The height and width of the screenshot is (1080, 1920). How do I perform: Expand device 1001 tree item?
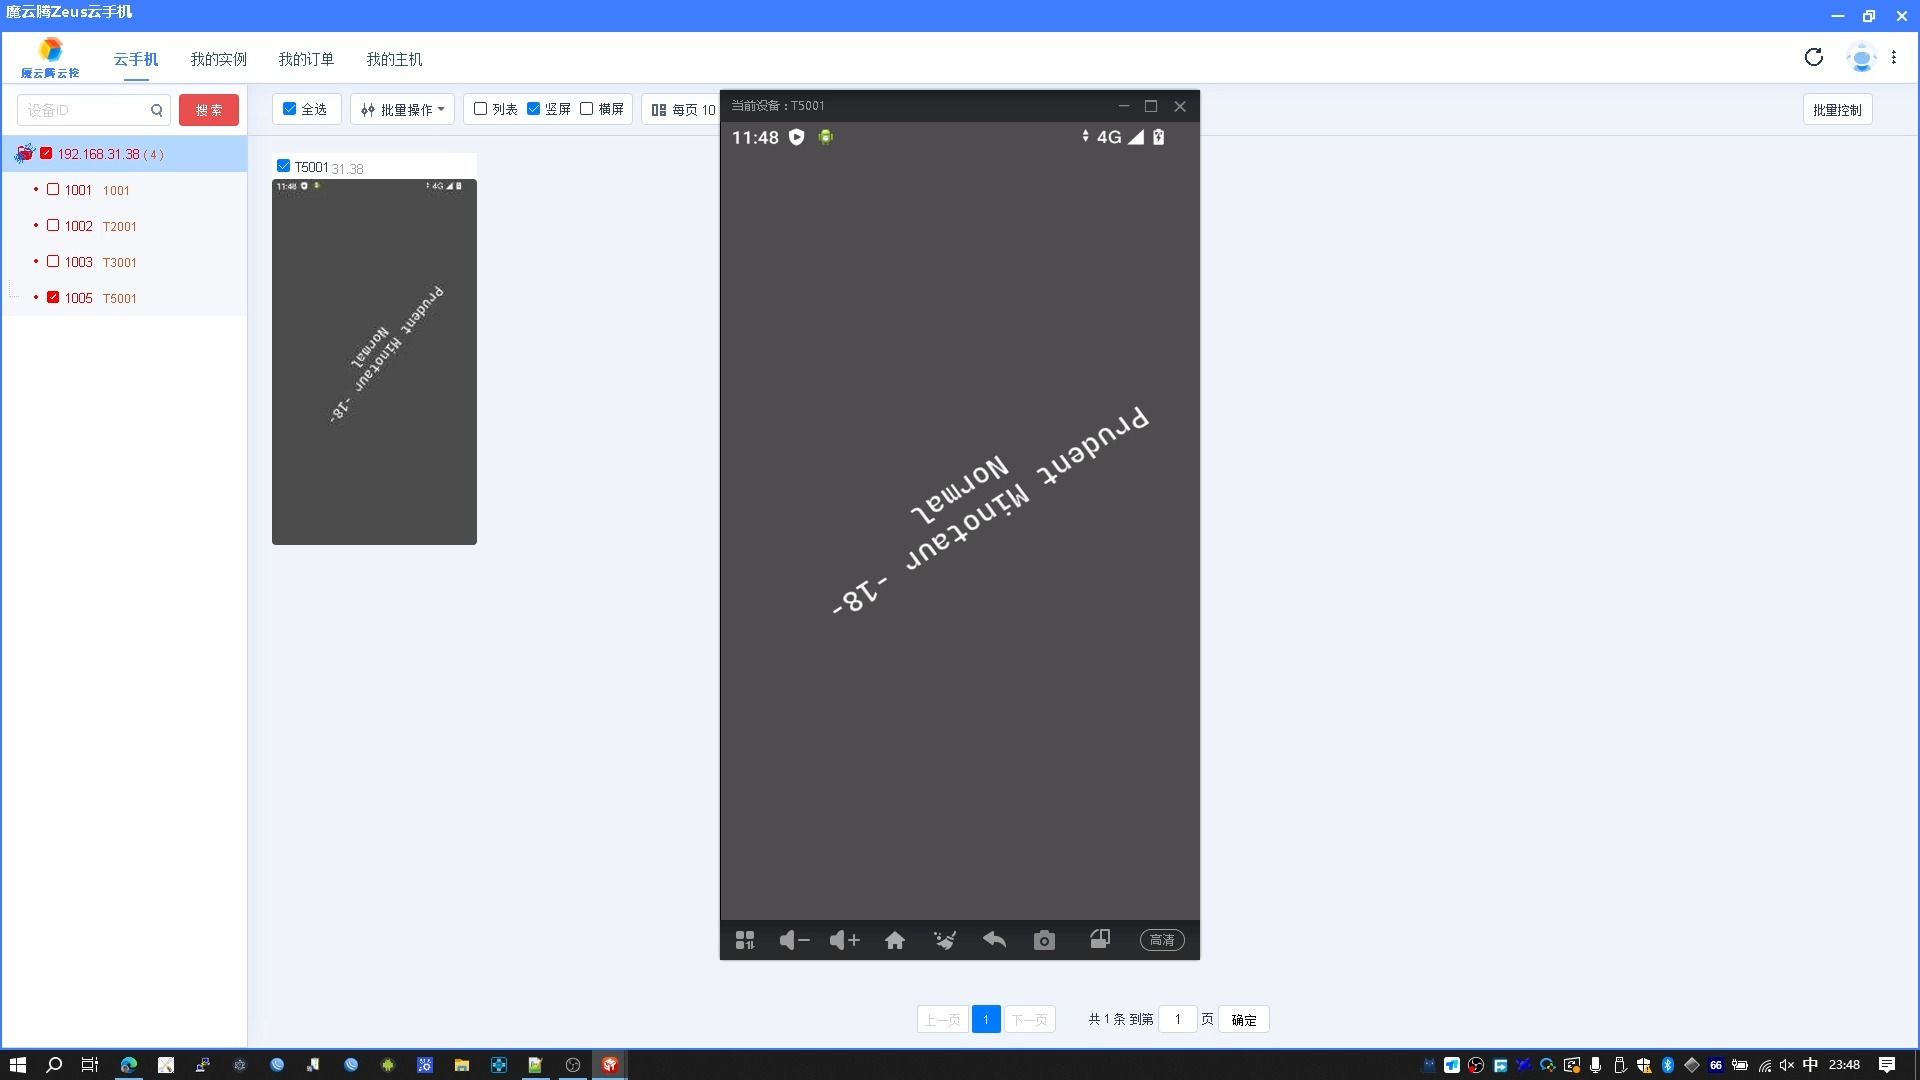click(x=38, y=189)
